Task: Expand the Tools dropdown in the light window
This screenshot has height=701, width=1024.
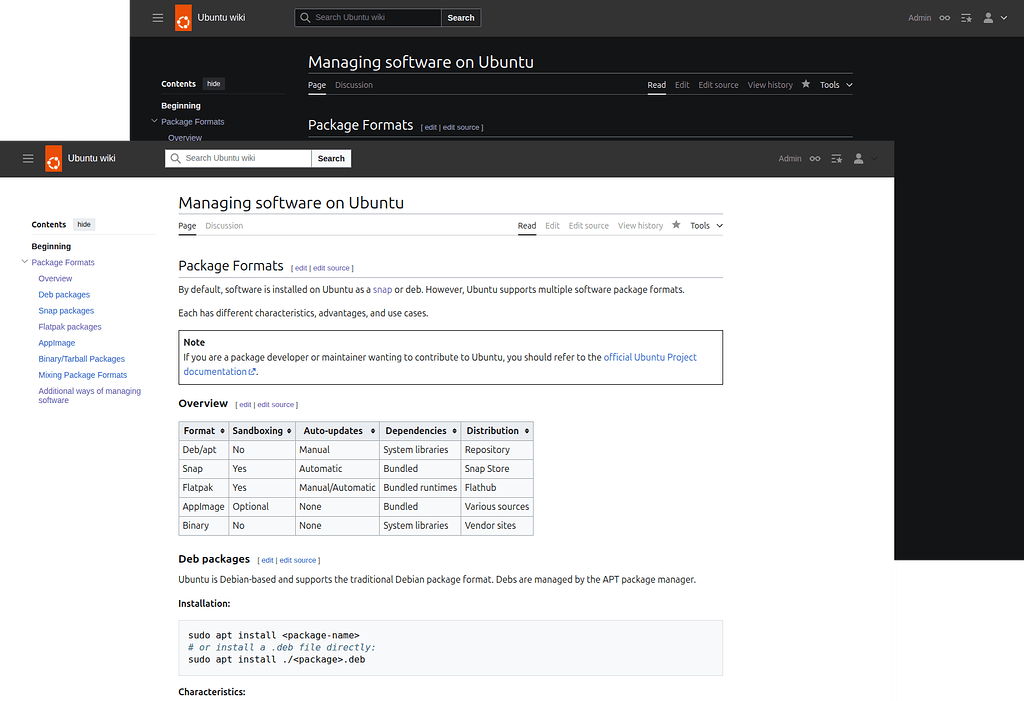Action: tap(706, 226)
